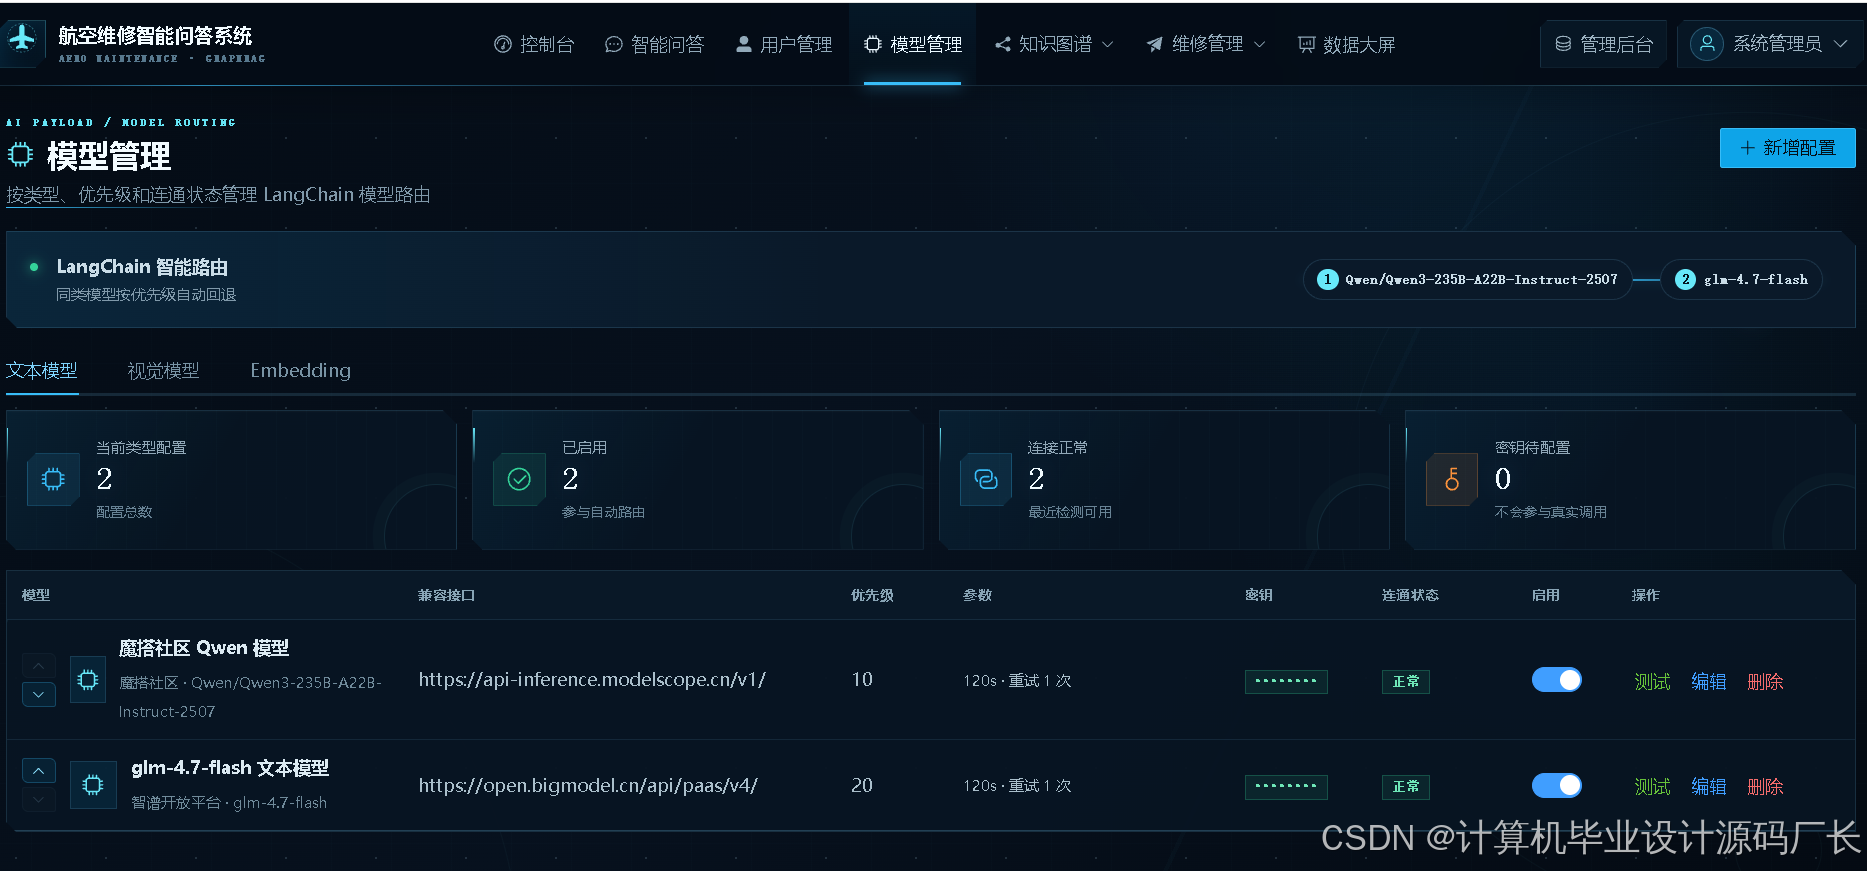Click the 优先级 column header
The width and height of the screenshot is (1867, 871).
872,595
